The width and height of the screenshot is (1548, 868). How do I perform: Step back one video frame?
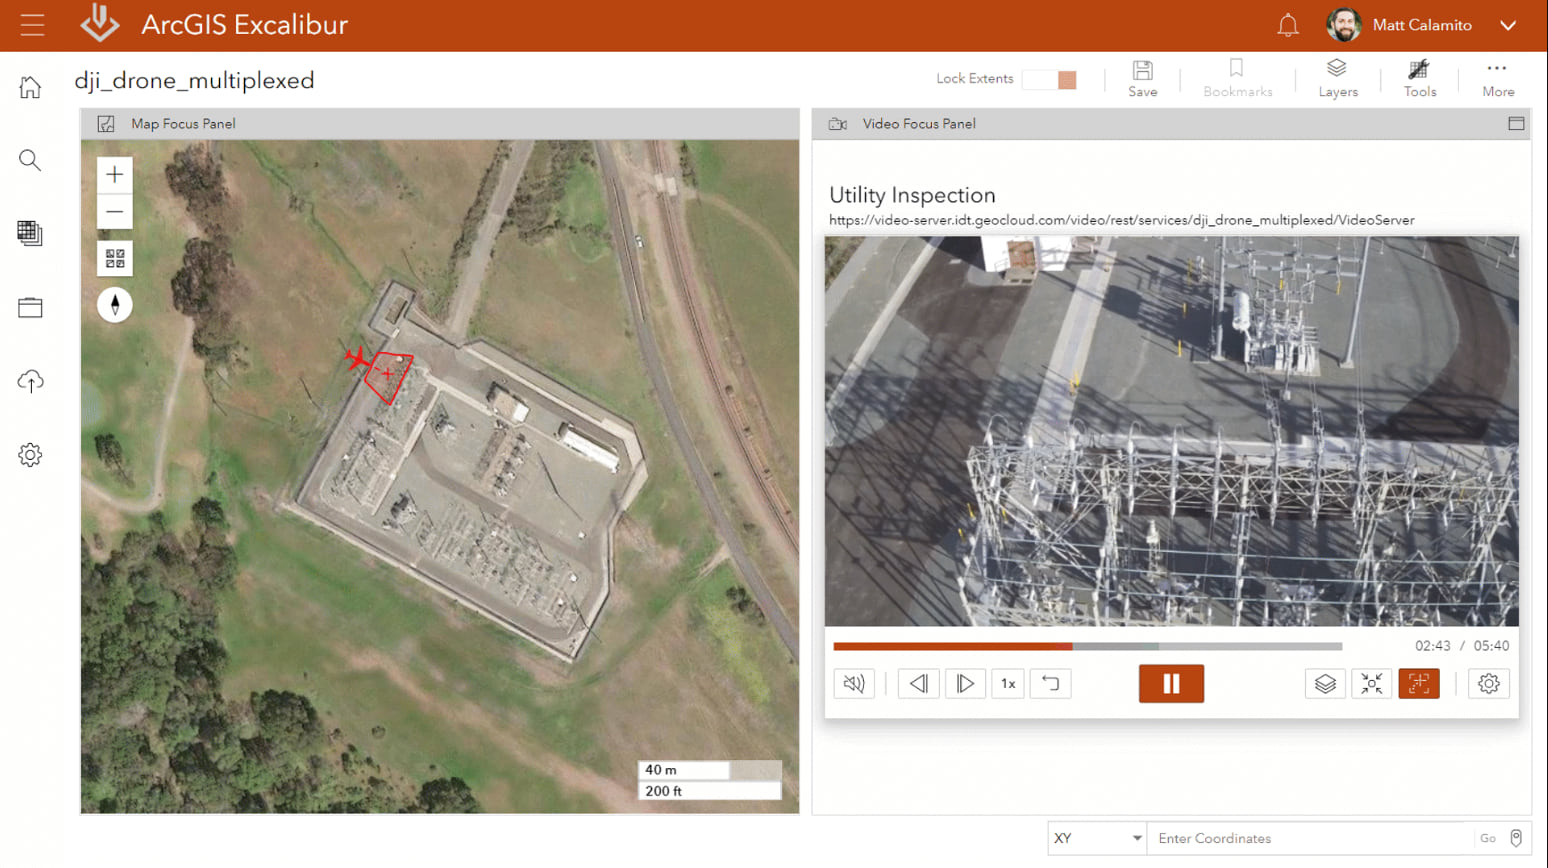click(918, 684)
